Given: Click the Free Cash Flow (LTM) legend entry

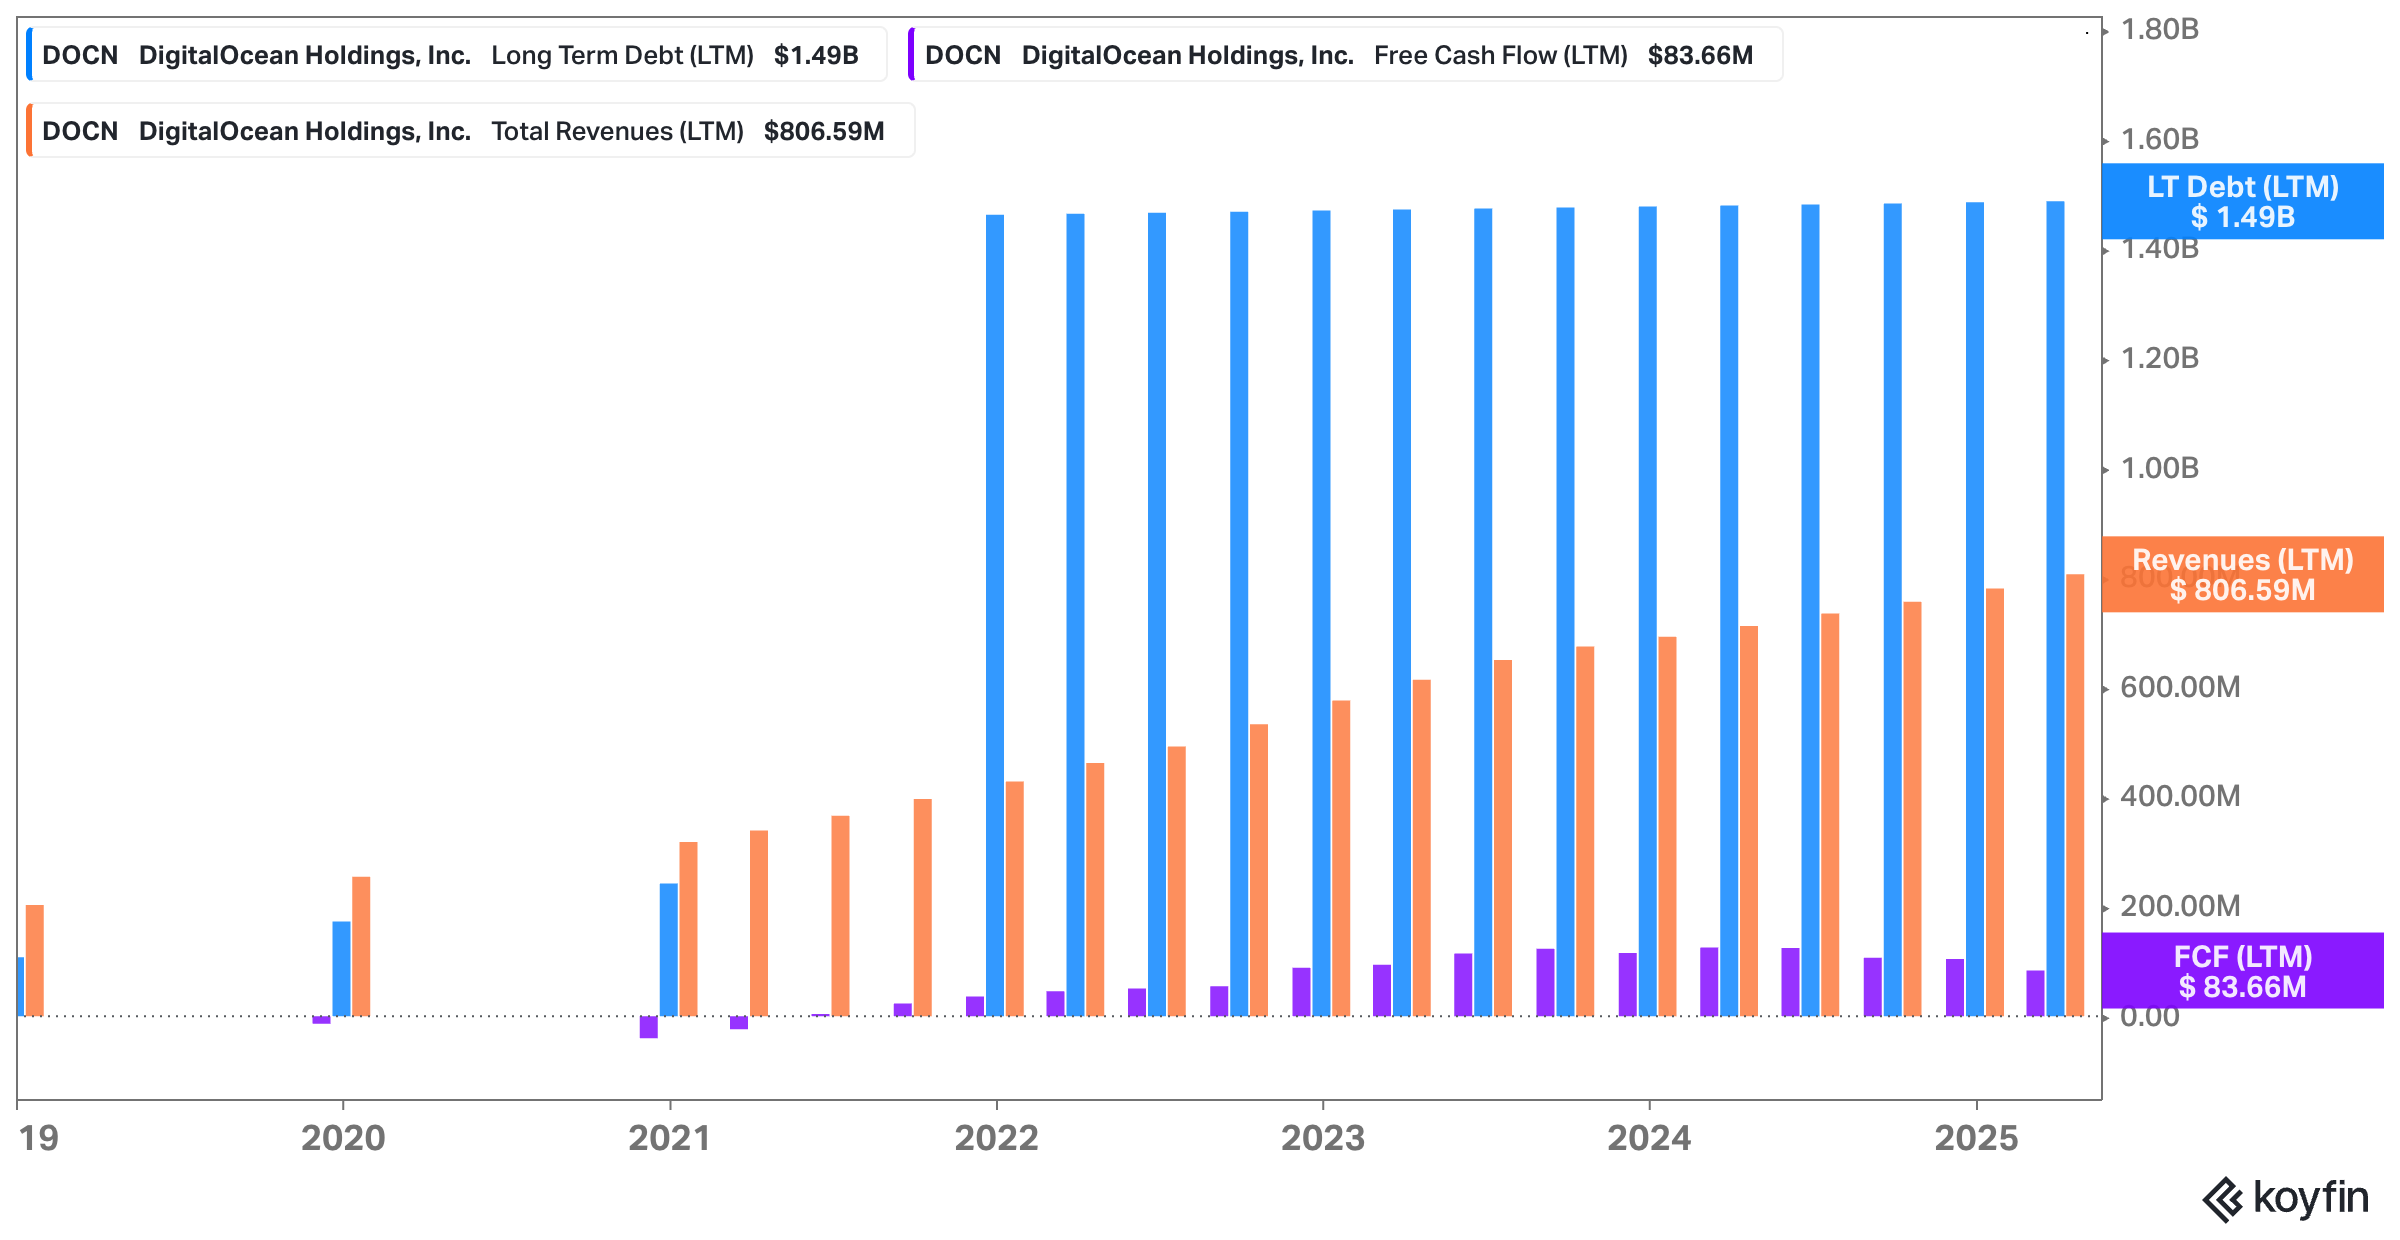Looking at the screenshot, I should pyautogui.click(x=1345, y=55).
